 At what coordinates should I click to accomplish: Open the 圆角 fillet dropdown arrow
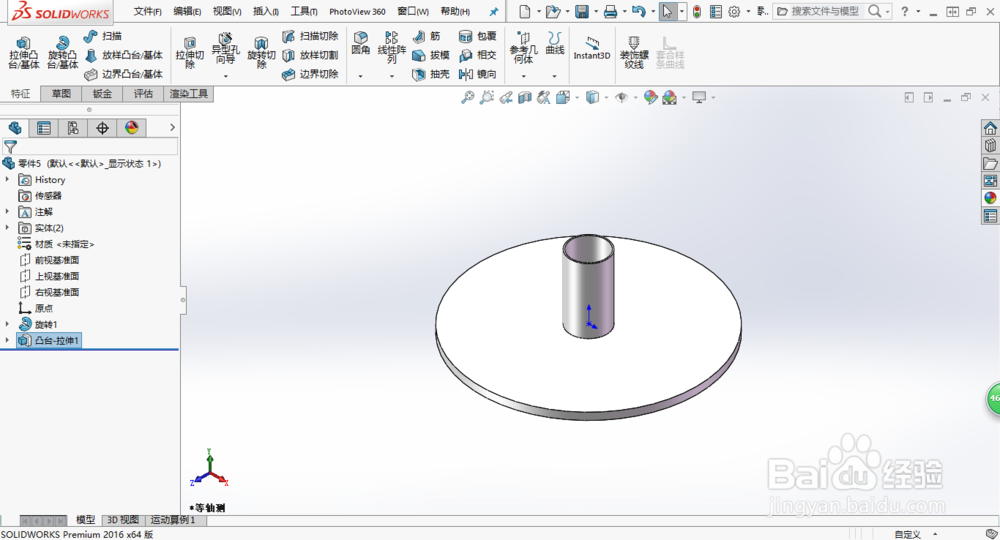pos(360,76)
